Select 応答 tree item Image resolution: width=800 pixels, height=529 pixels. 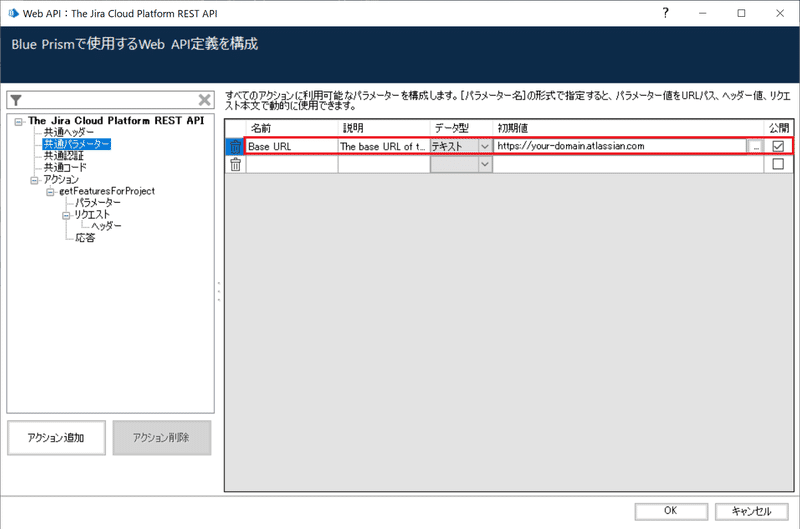(85, 238)
